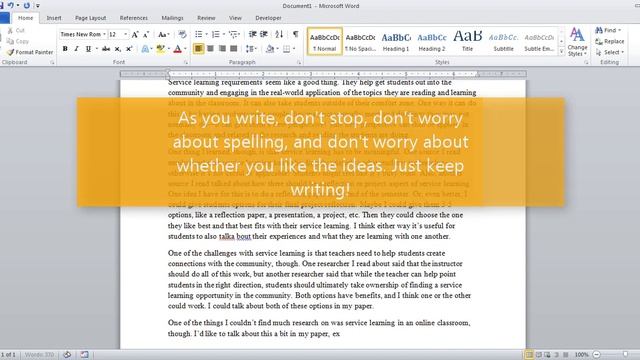Toggle show paragraph marks

coord(296,34)
